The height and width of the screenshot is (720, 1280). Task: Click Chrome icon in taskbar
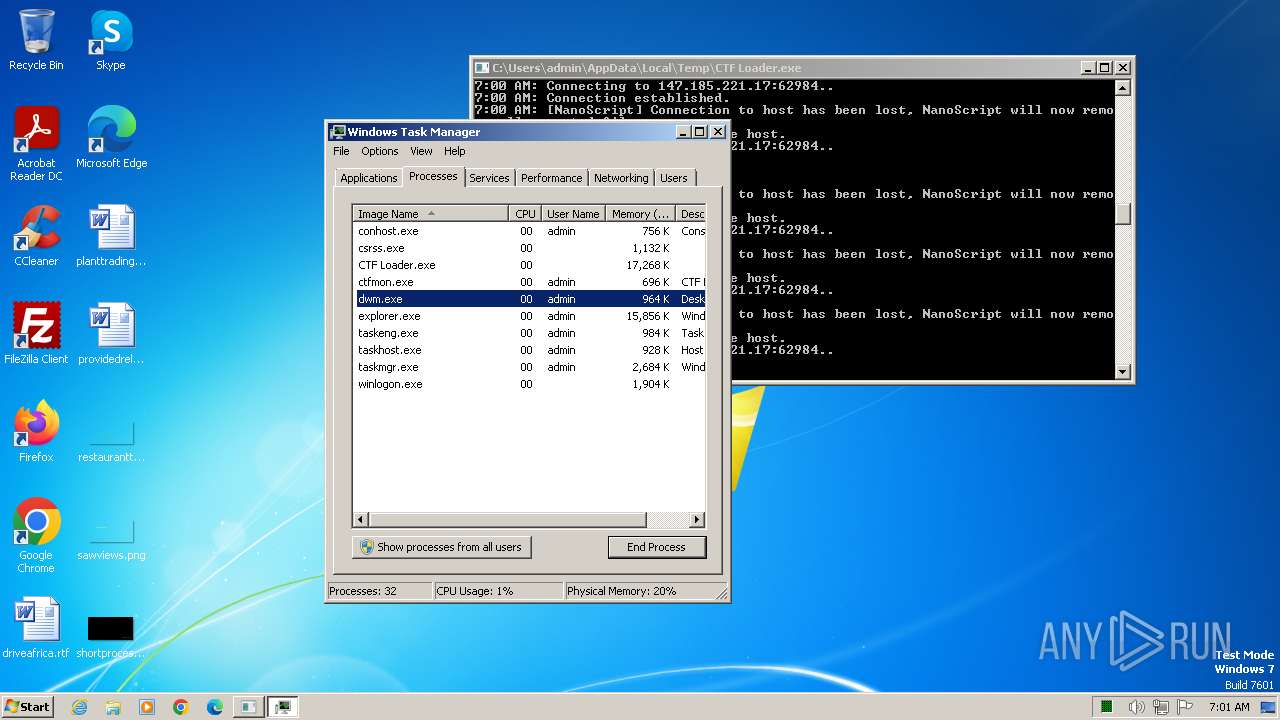click(x=181, y=707)
